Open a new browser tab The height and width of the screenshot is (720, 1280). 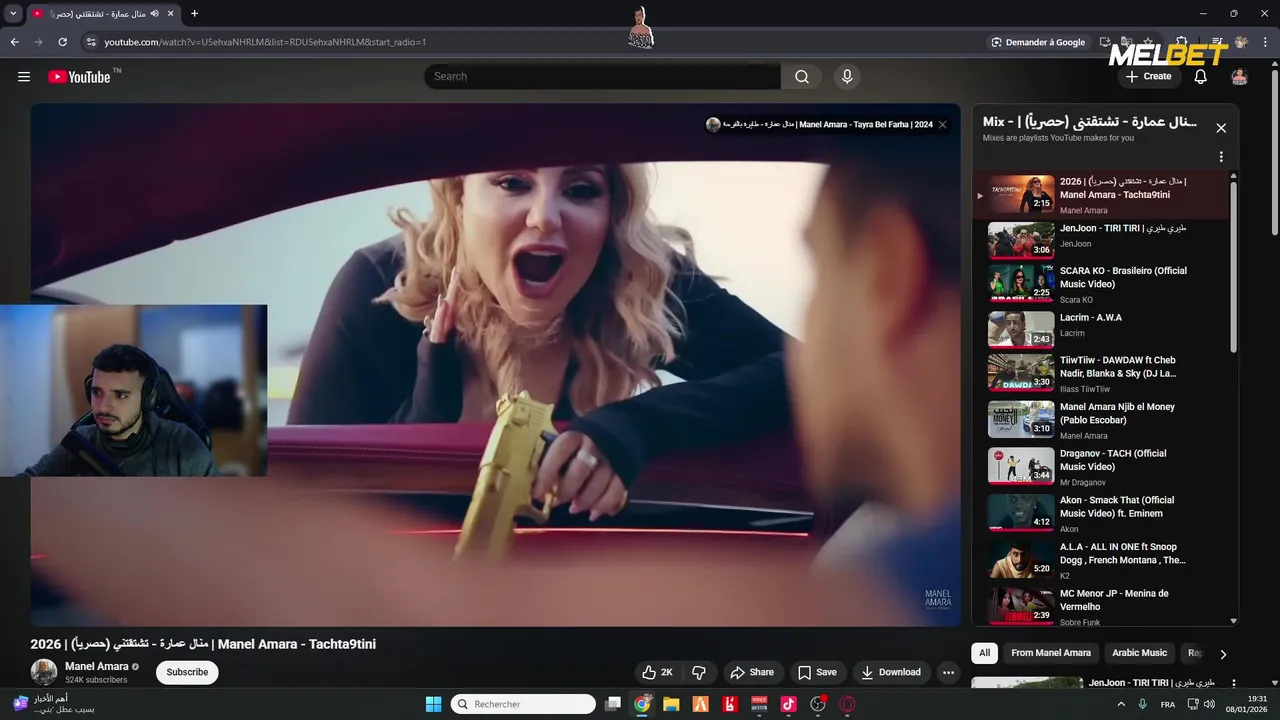(194, 14)
